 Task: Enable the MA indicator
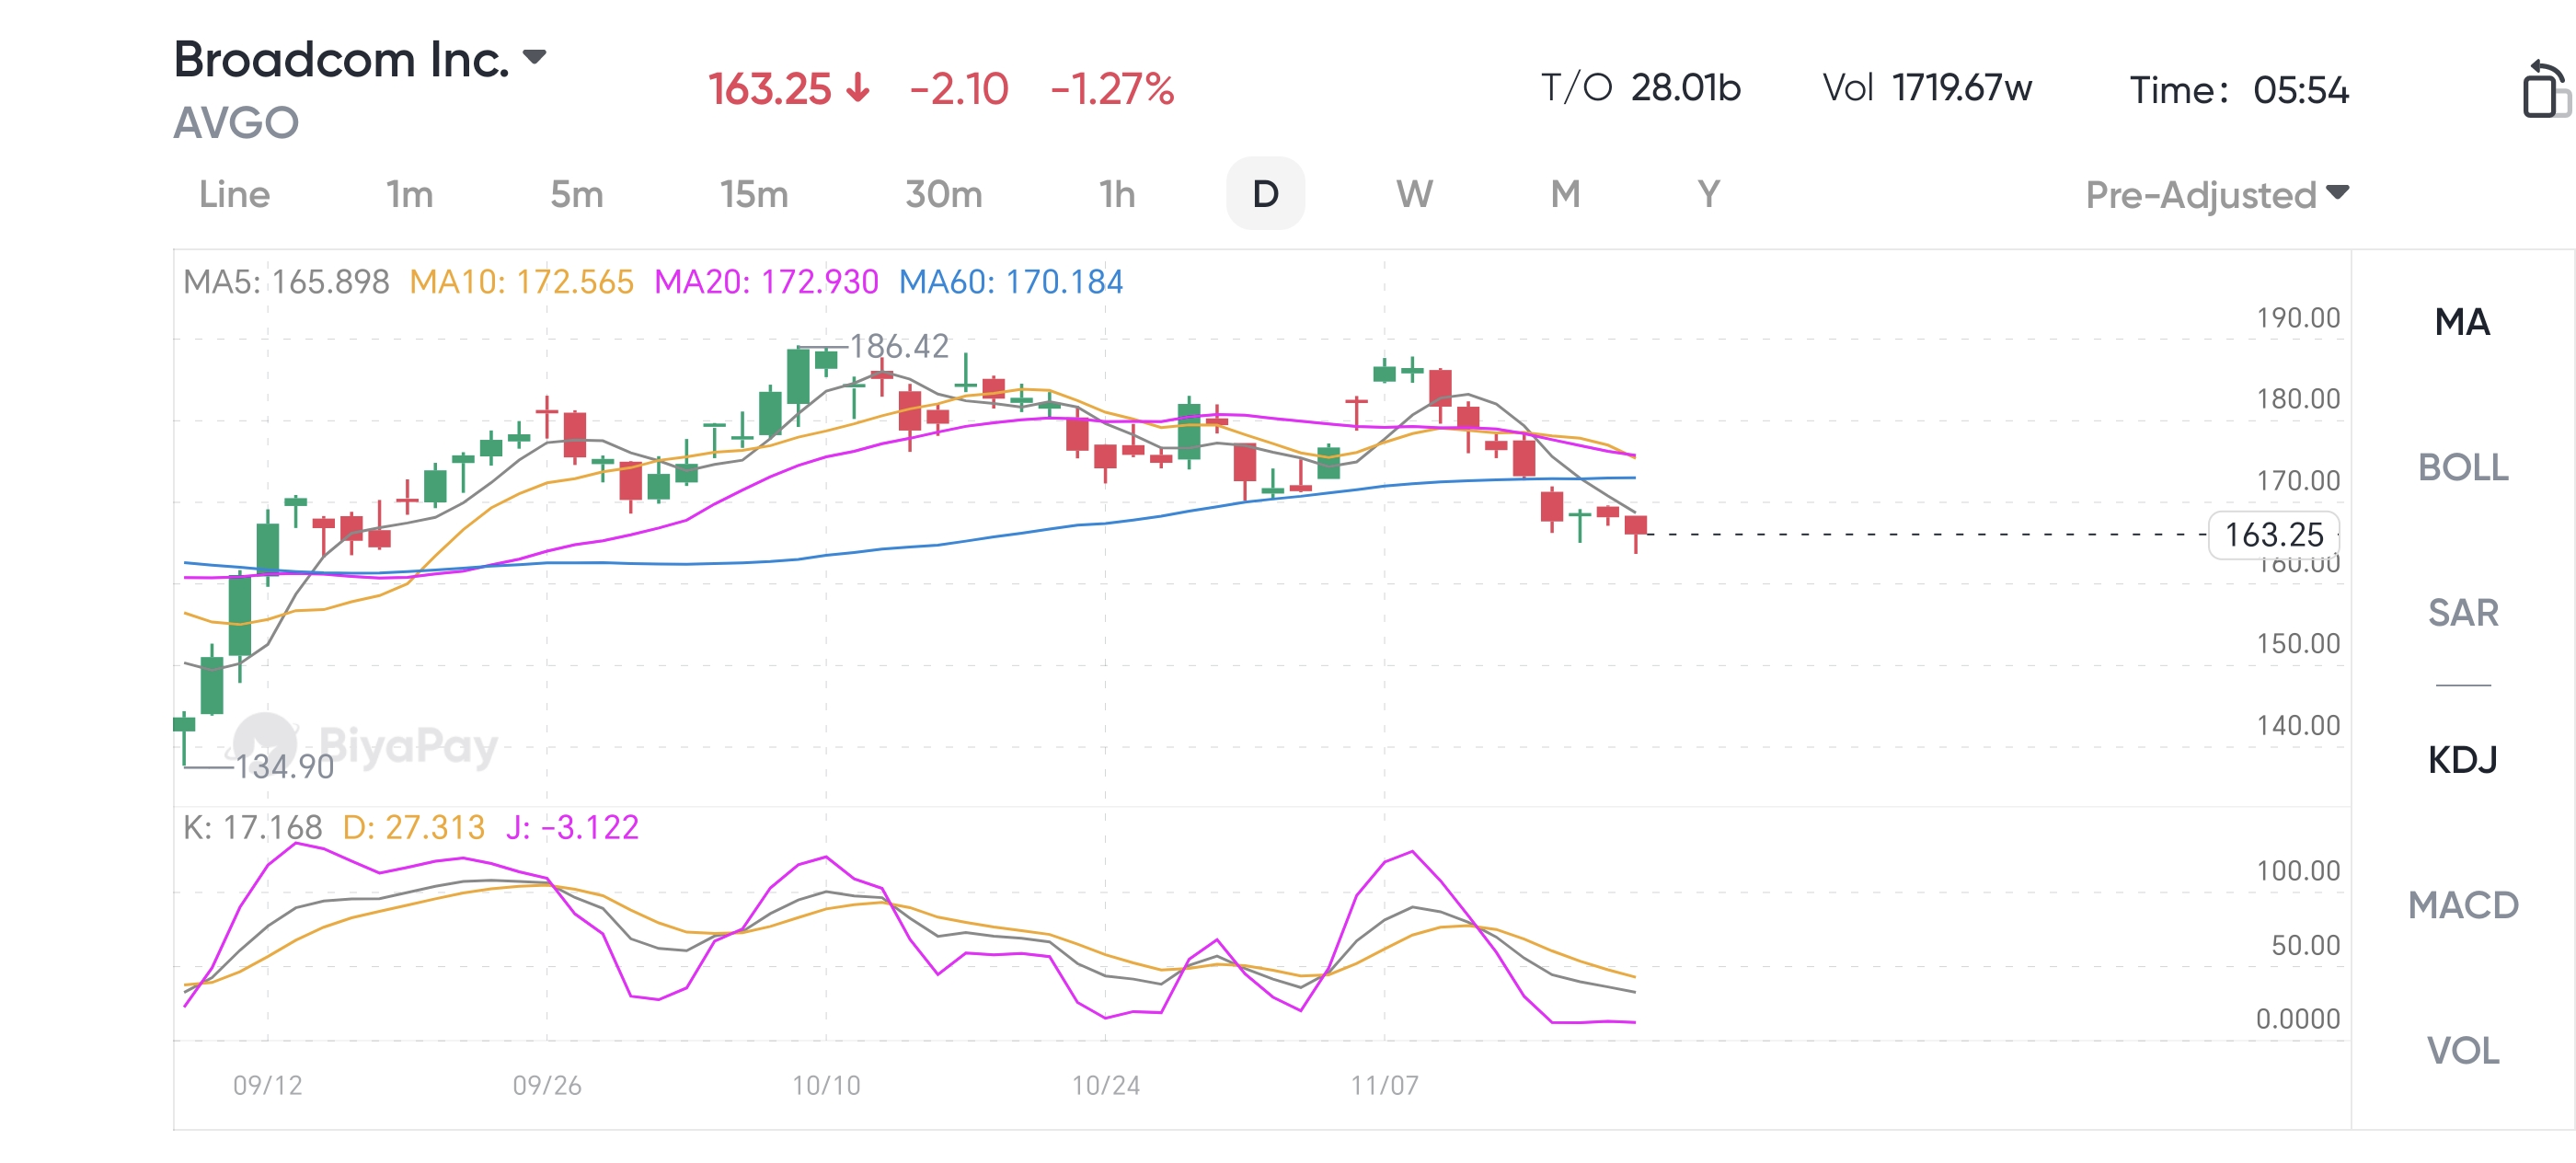(2462, 322)
